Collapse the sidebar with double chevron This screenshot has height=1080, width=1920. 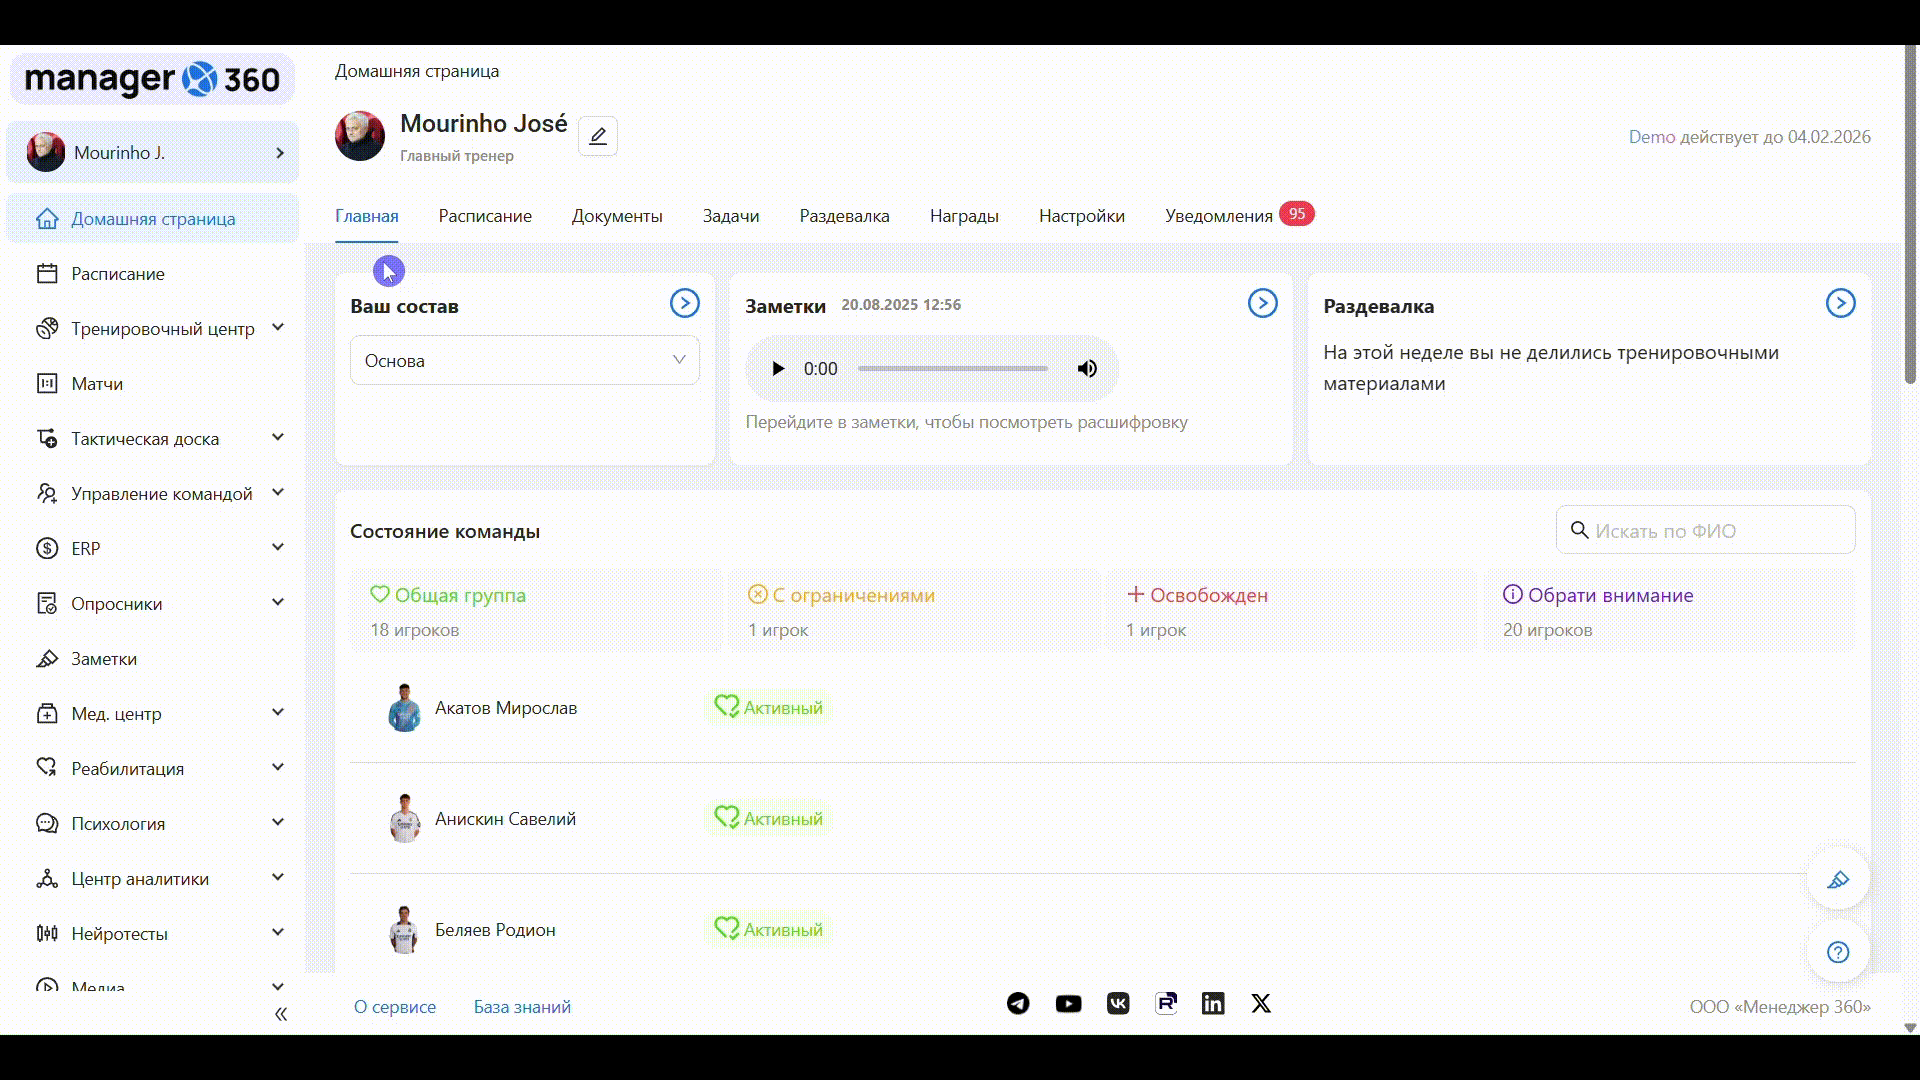(281, 1014)
